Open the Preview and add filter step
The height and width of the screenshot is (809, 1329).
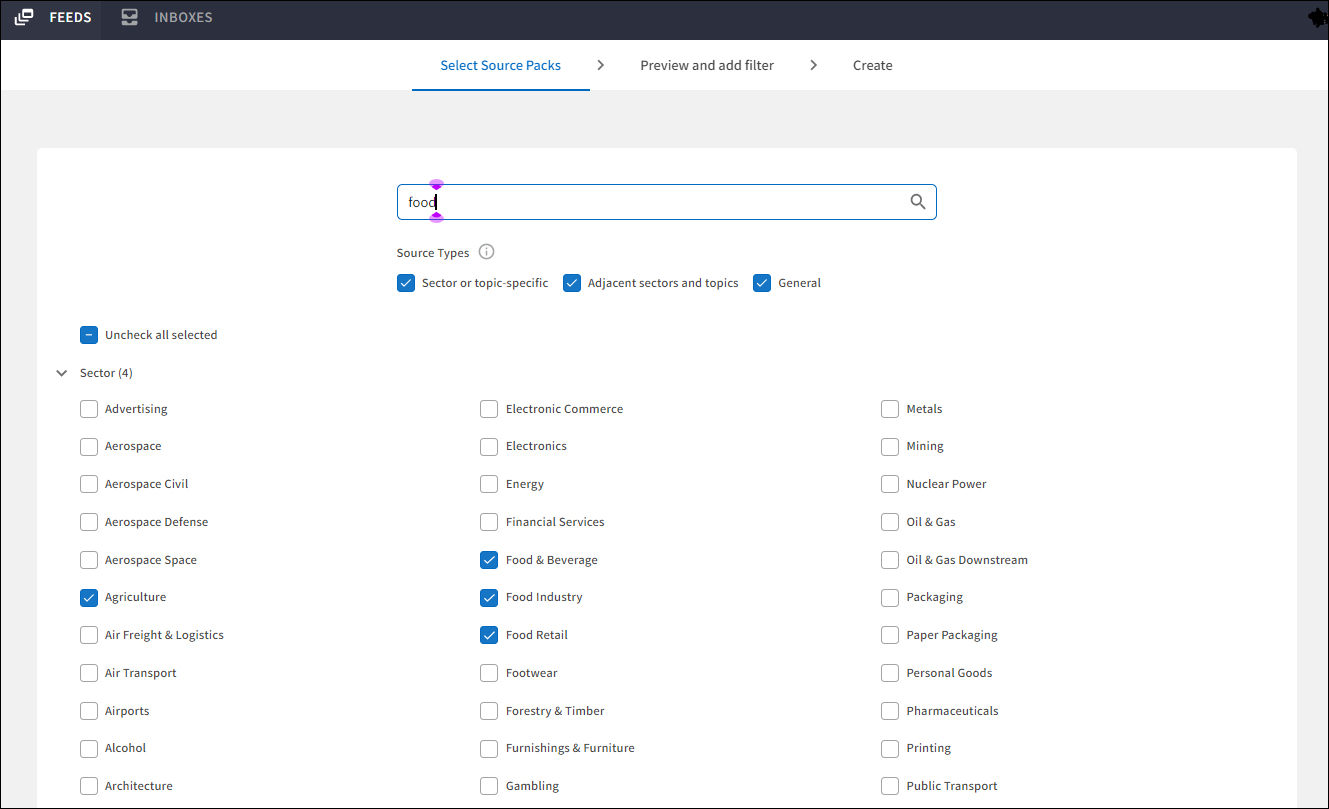[707, 65]
